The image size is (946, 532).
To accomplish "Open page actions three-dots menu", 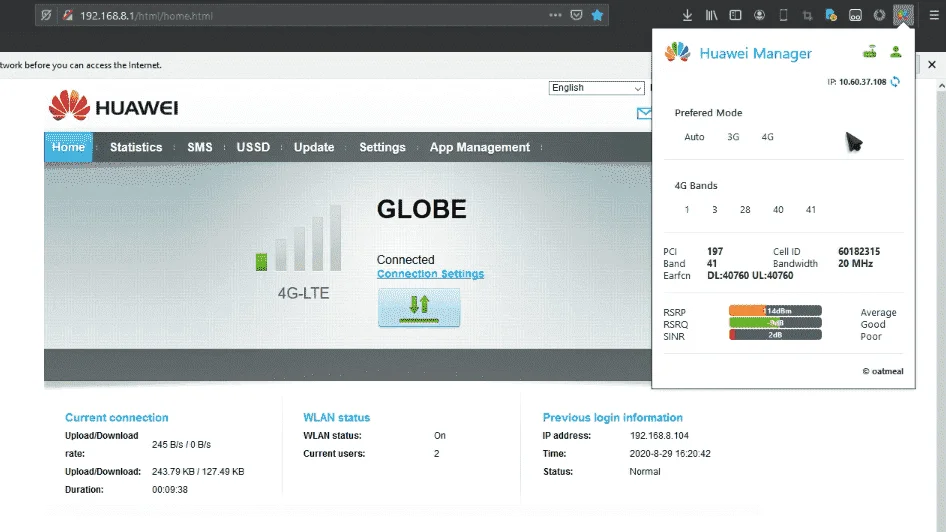I will [555, 16].
